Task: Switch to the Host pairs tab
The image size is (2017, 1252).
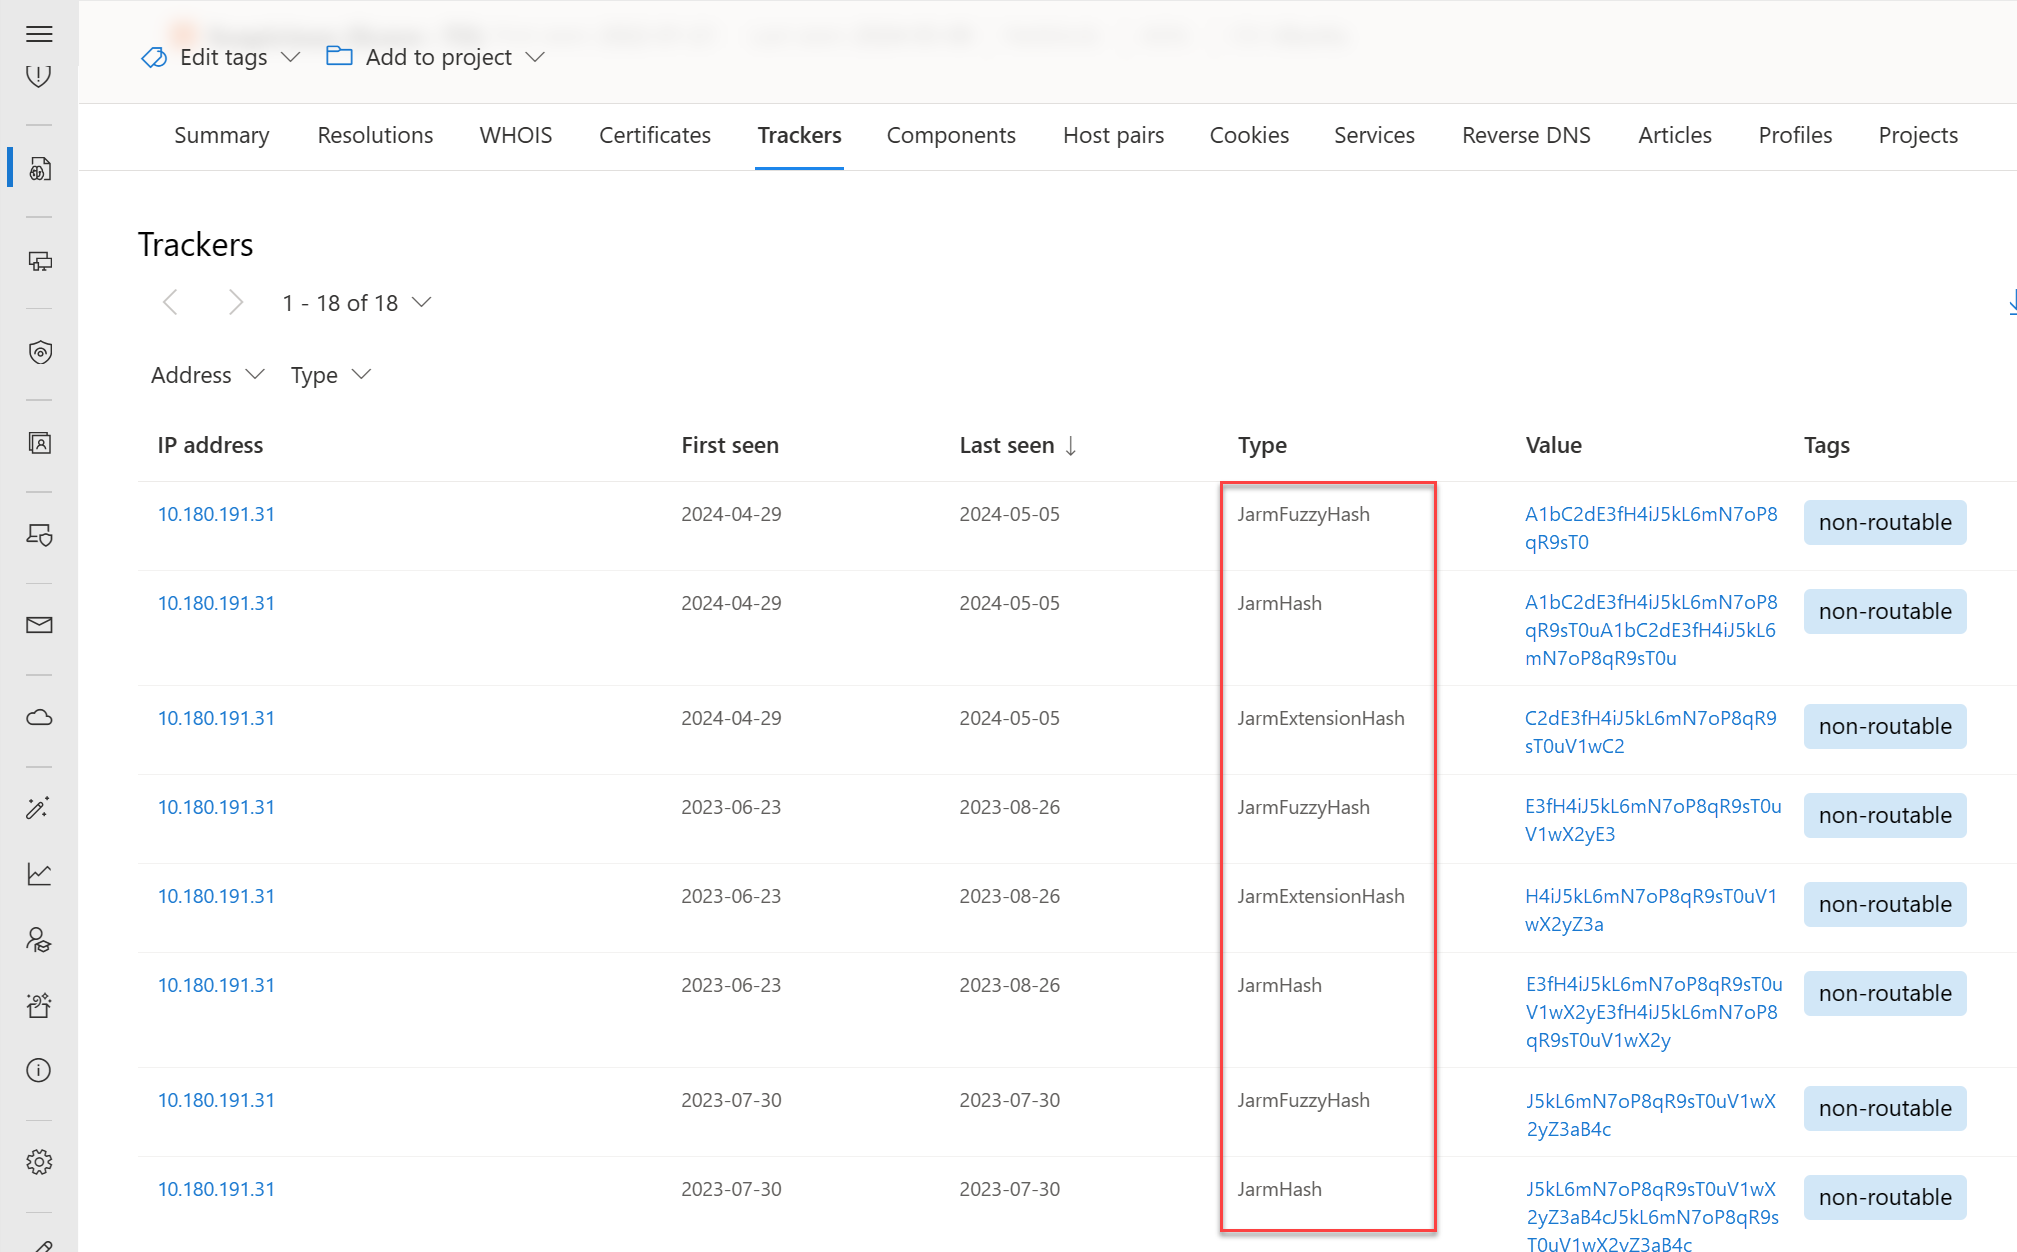Action: (1113, 135)
